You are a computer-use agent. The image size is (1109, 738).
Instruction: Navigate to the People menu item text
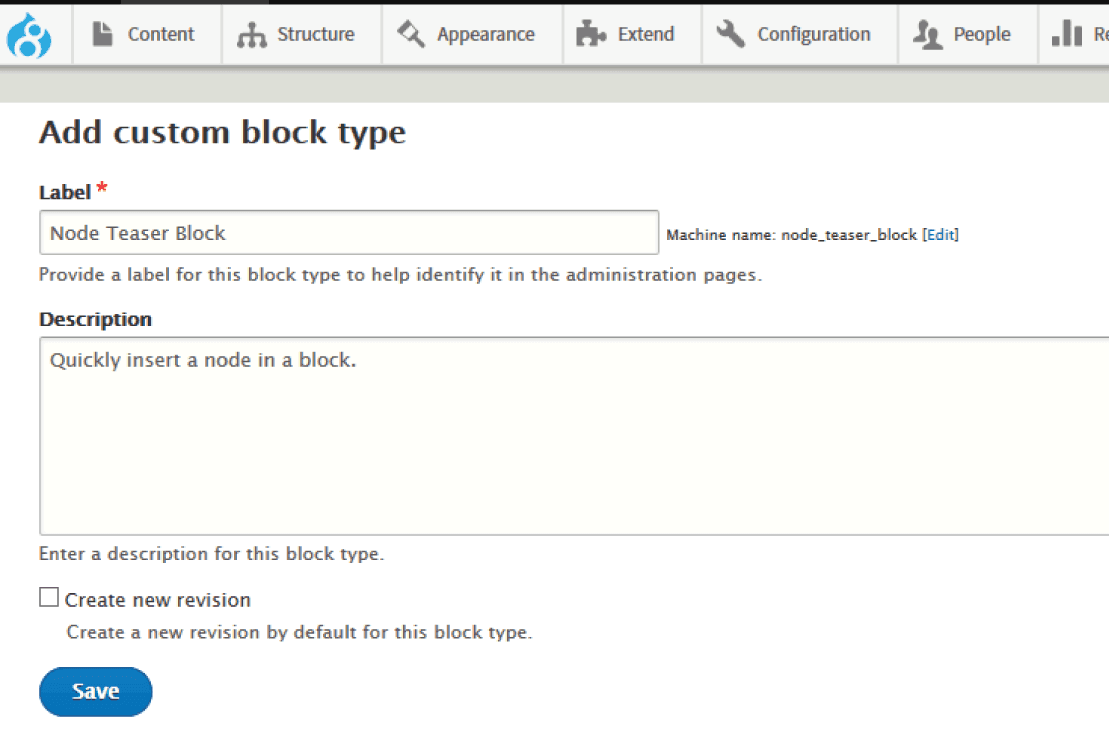pyautogui.click(x=982, y=34)
